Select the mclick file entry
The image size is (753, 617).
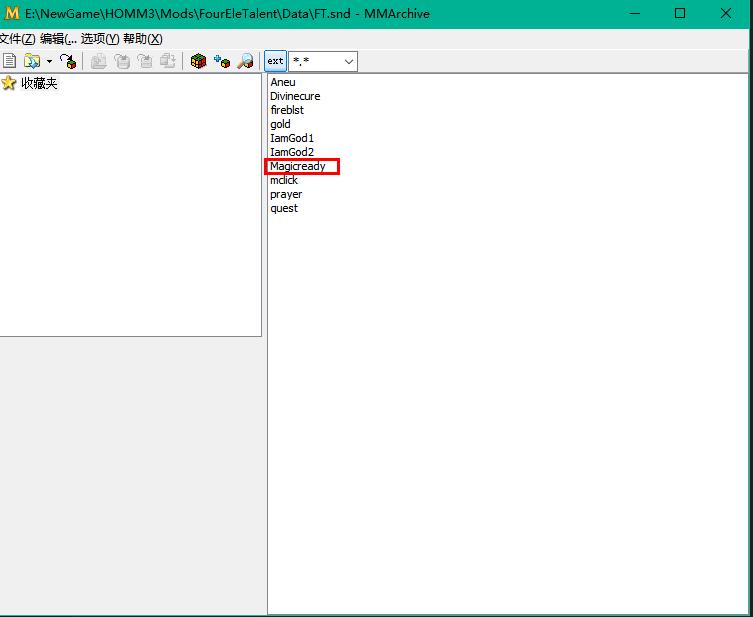284,180
